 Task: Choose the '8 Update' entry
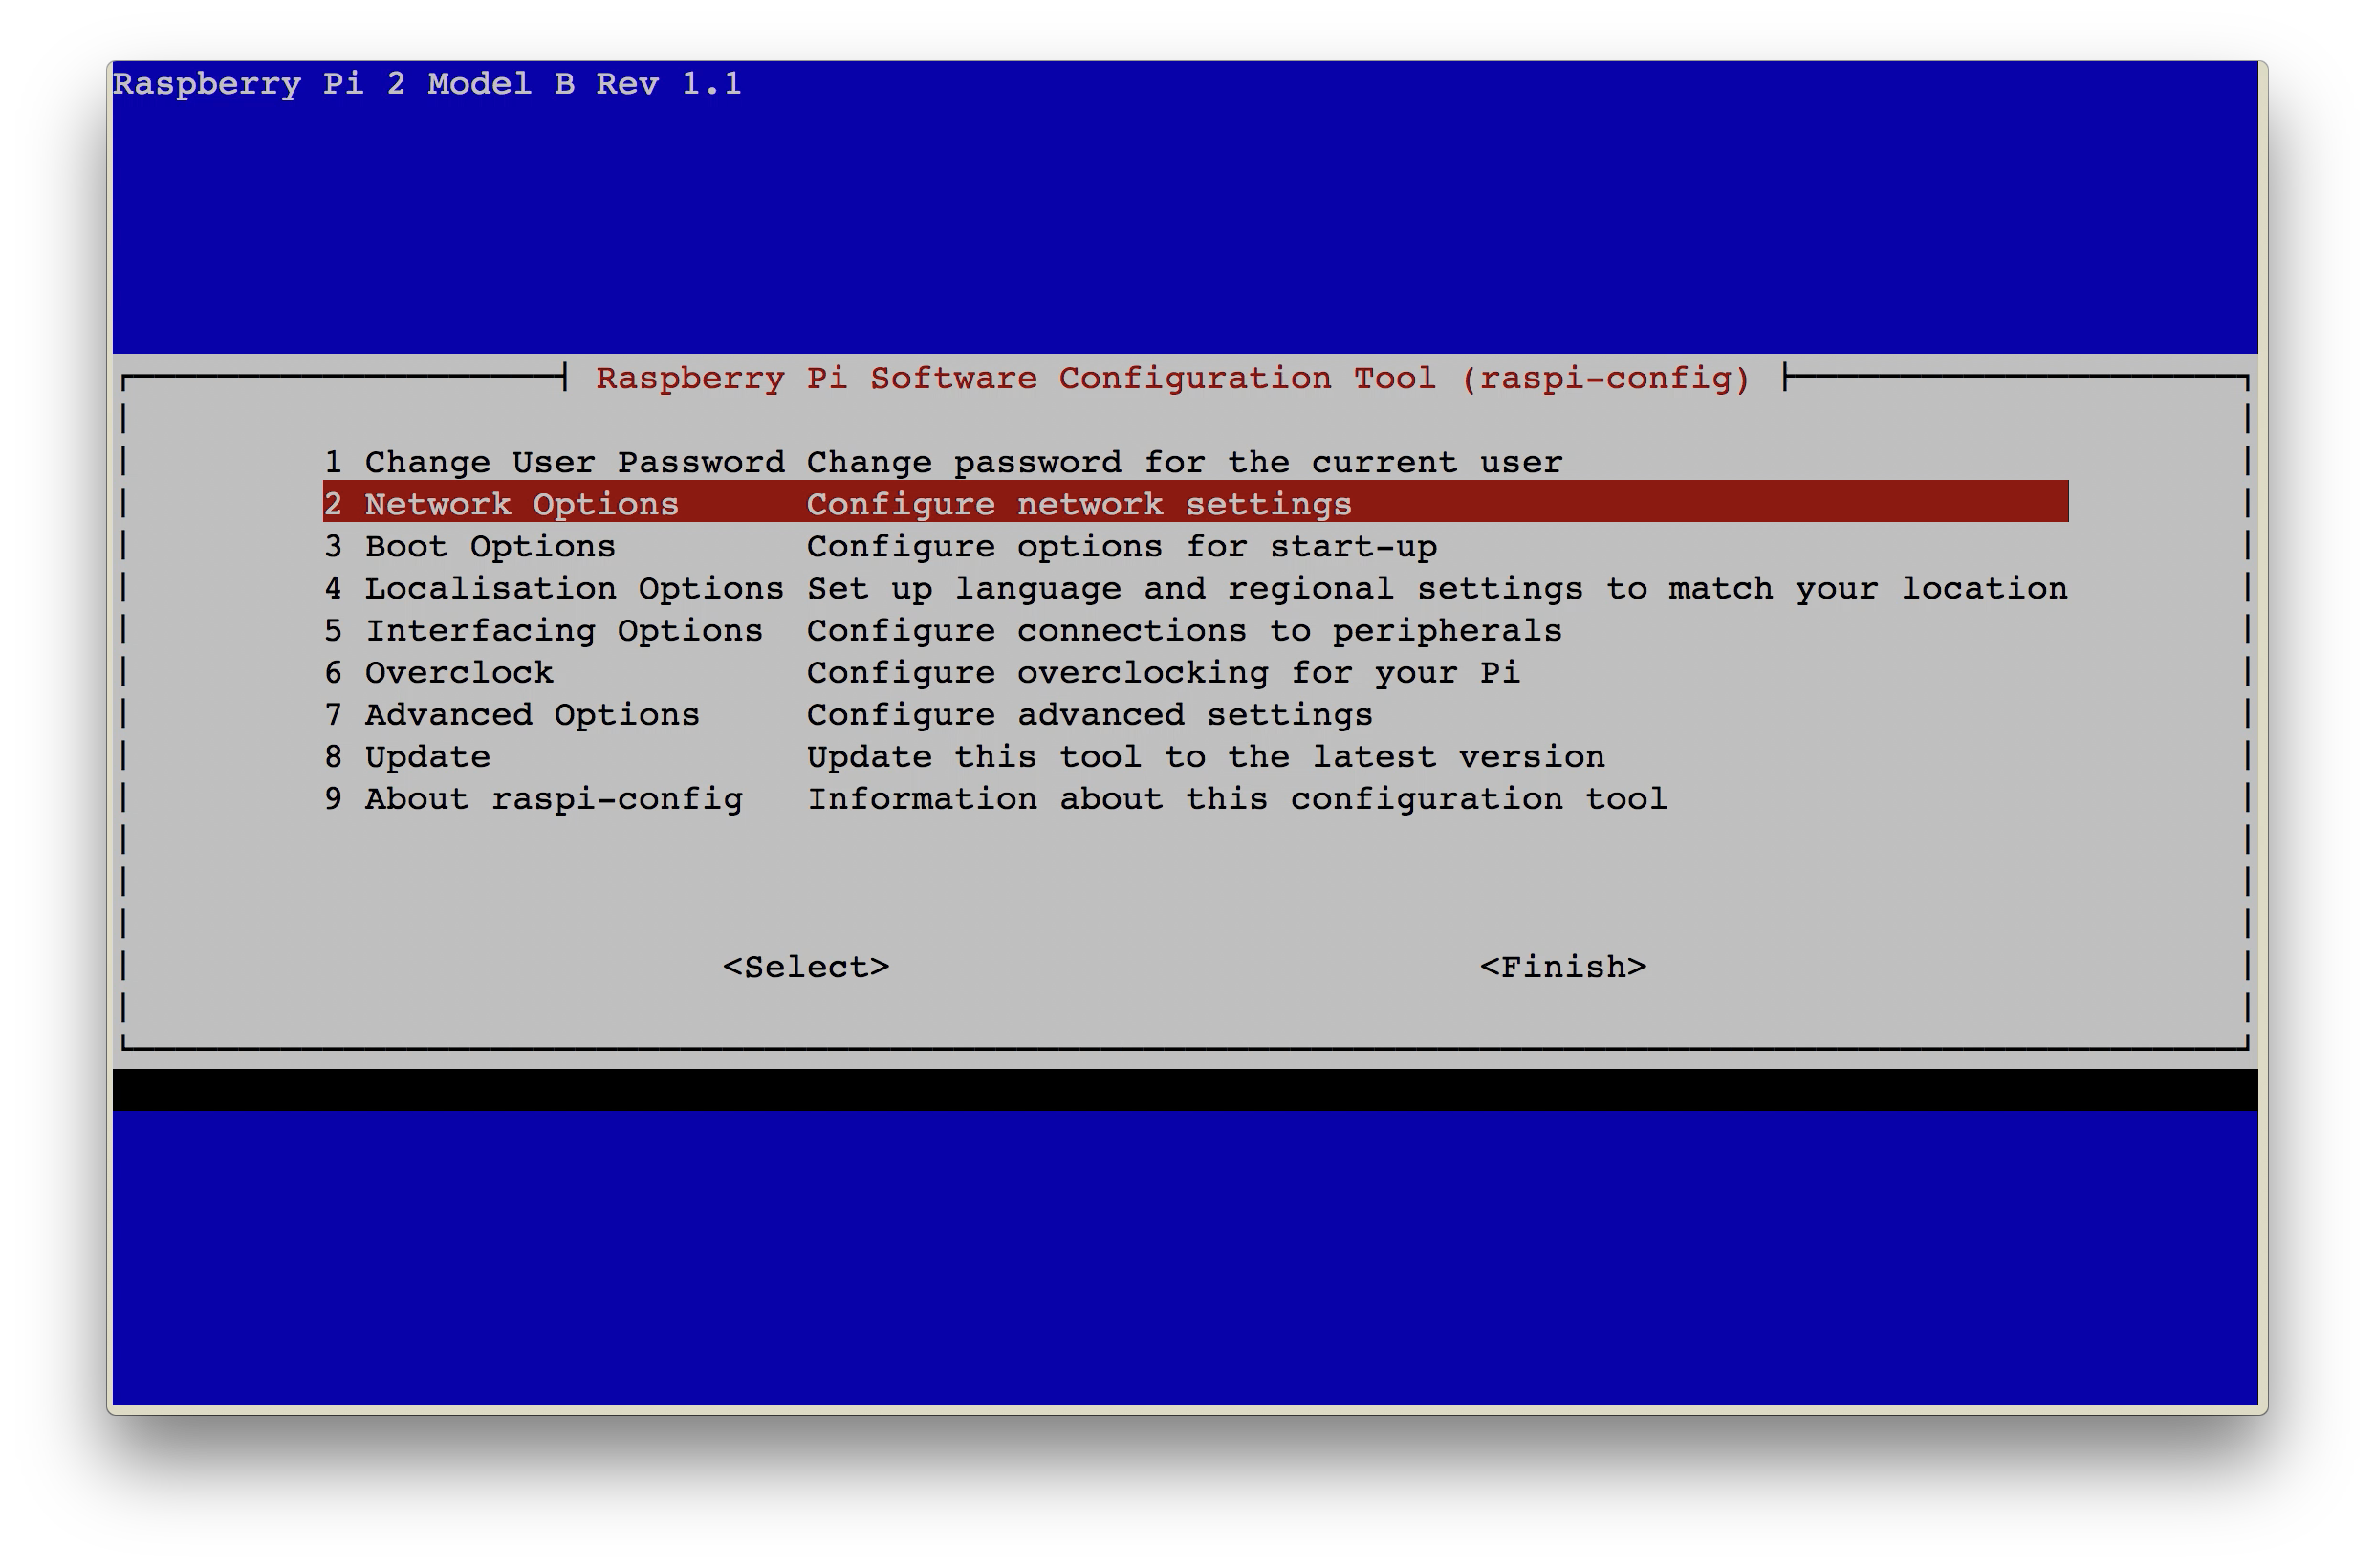click(1195, 757)
